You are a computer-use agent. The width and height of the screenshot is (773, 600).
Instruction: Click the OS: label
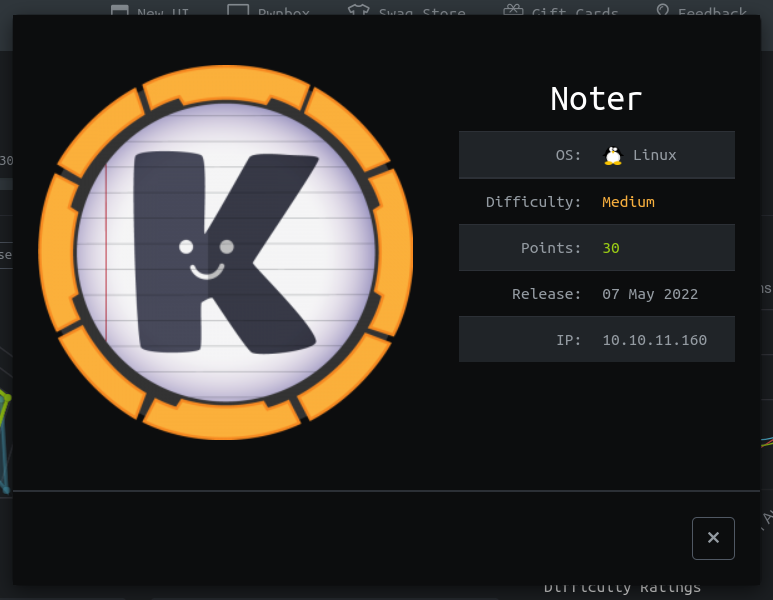point(568,155)
